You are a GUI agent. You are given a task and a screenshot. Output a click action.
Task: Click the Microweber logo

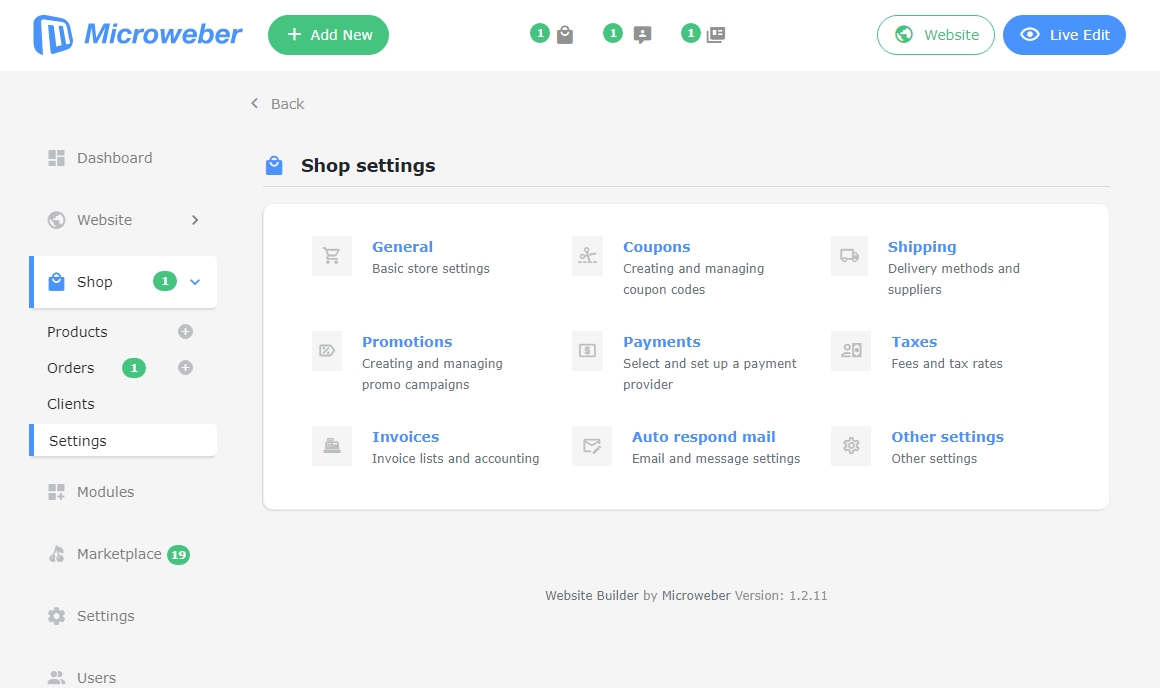click(x=138, y=35)
